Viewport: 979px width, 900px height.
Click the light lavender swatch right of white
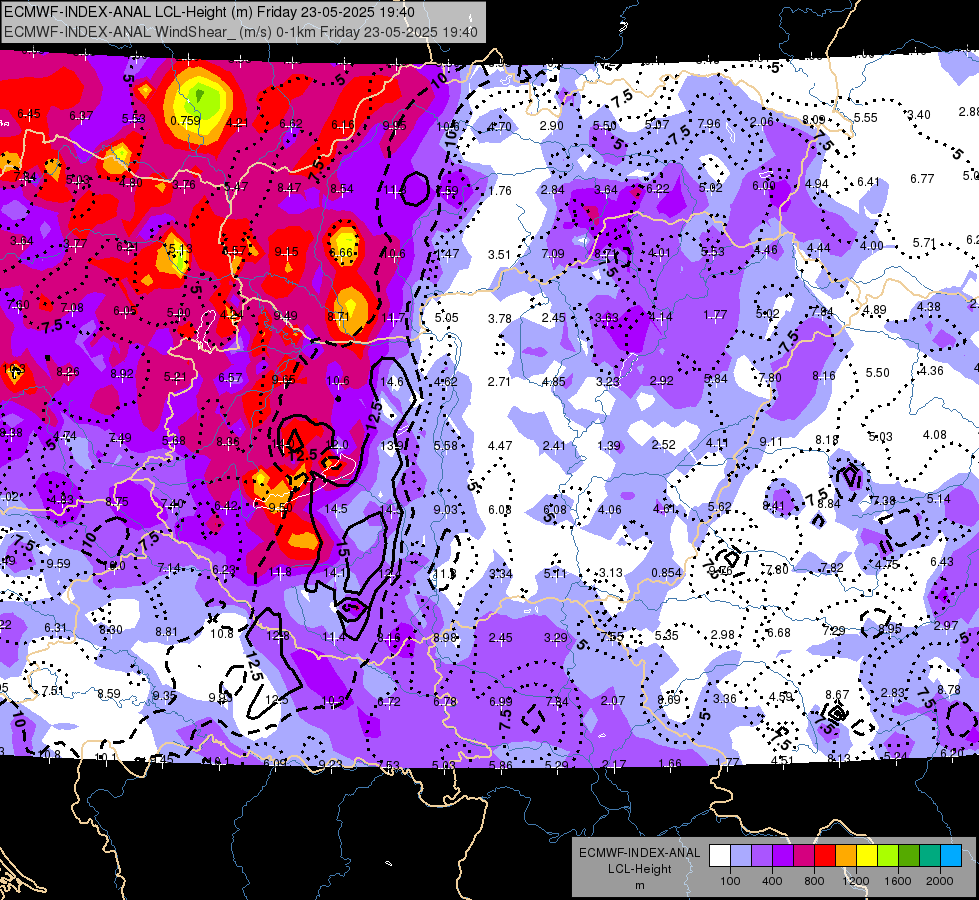pyautogui.click(x=741, y=856)
